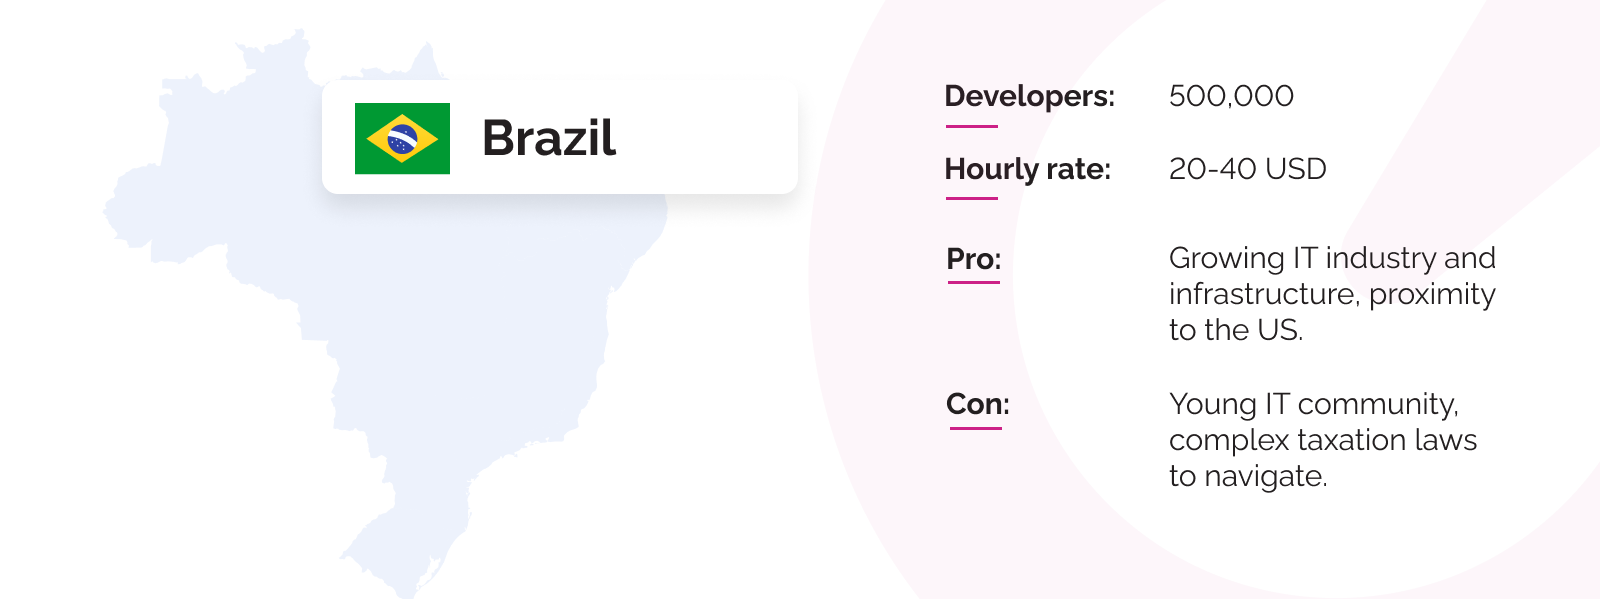Click the Young IT community text

point(1314,404)
